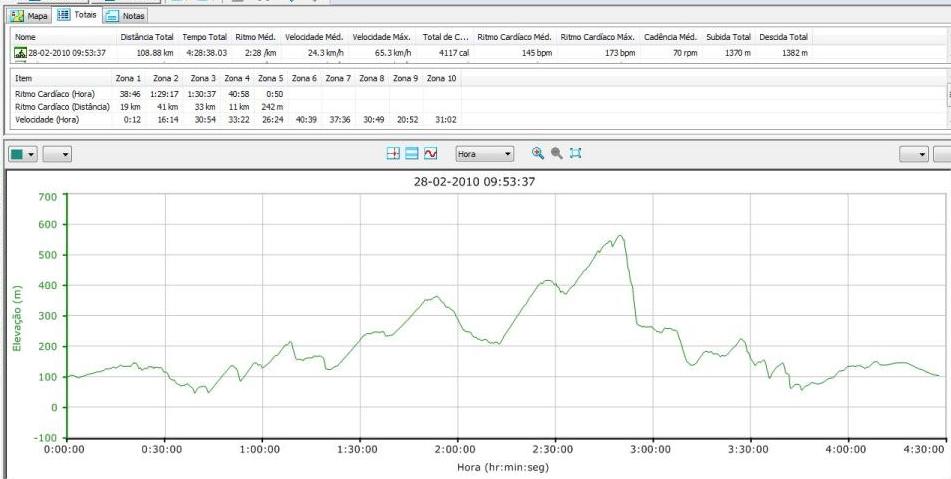Click the 1370 m climb value
951x479 pixels.
coord(738,53)
